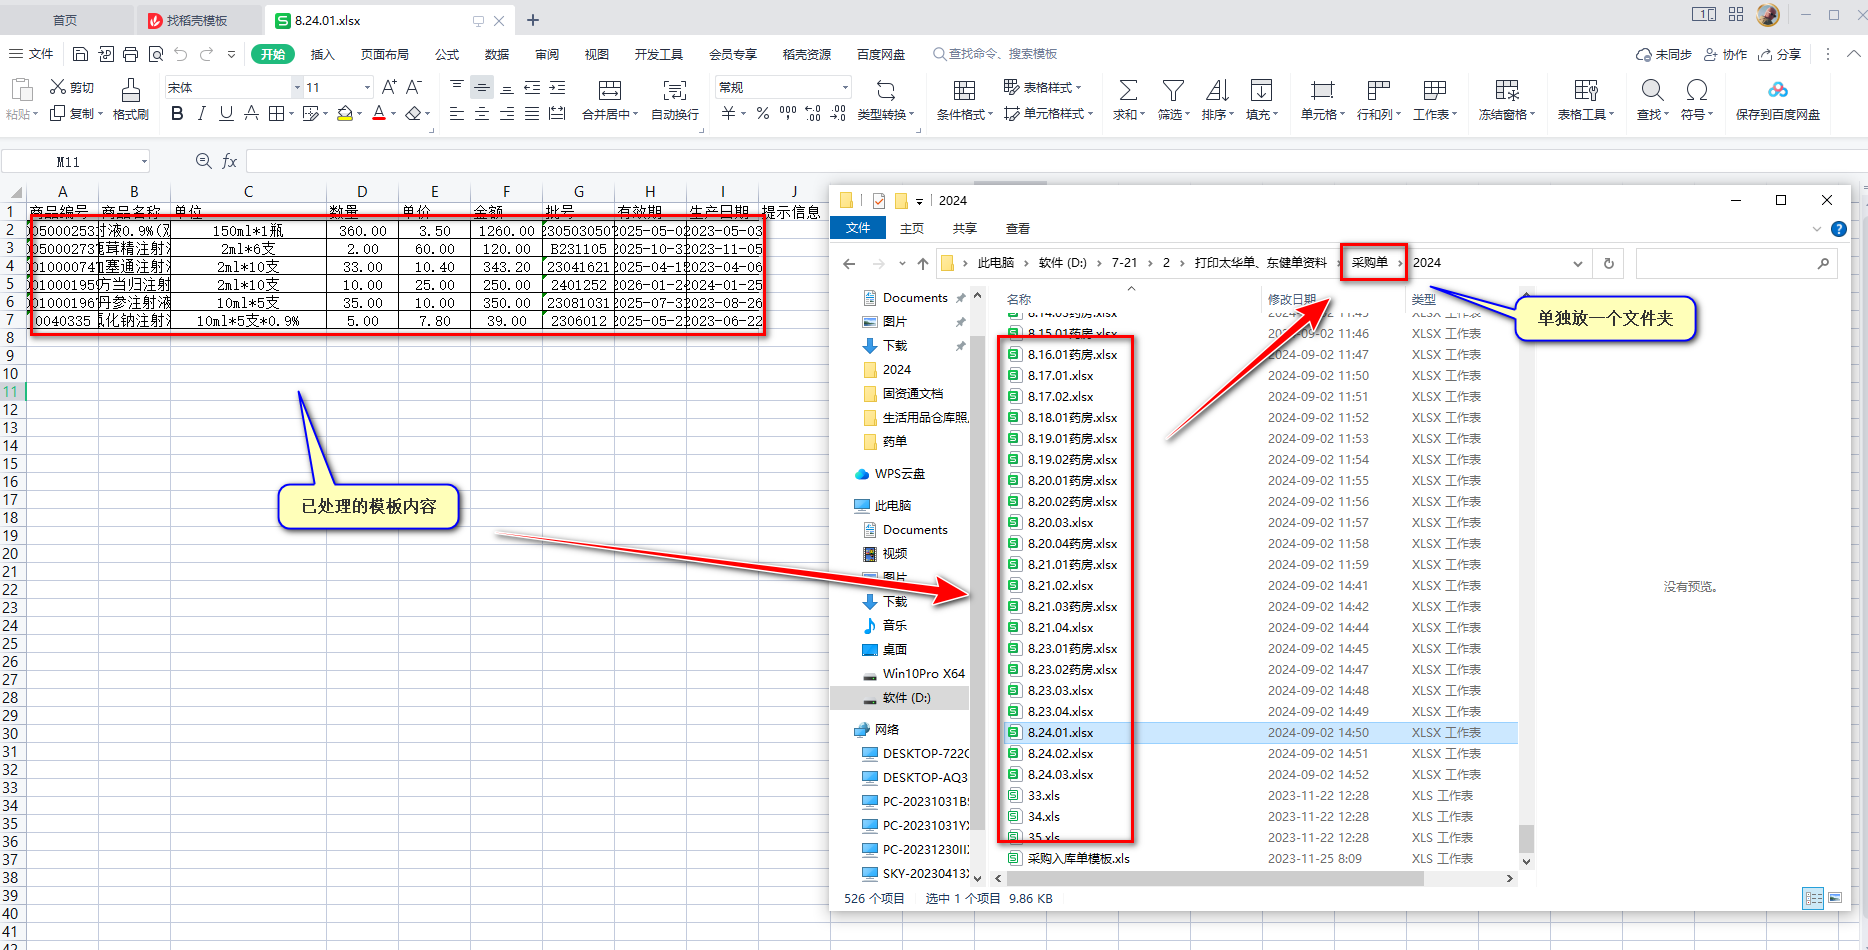
Task: Click the Merge and Center (合并居中) icon
Action: [x=609, y=91]
